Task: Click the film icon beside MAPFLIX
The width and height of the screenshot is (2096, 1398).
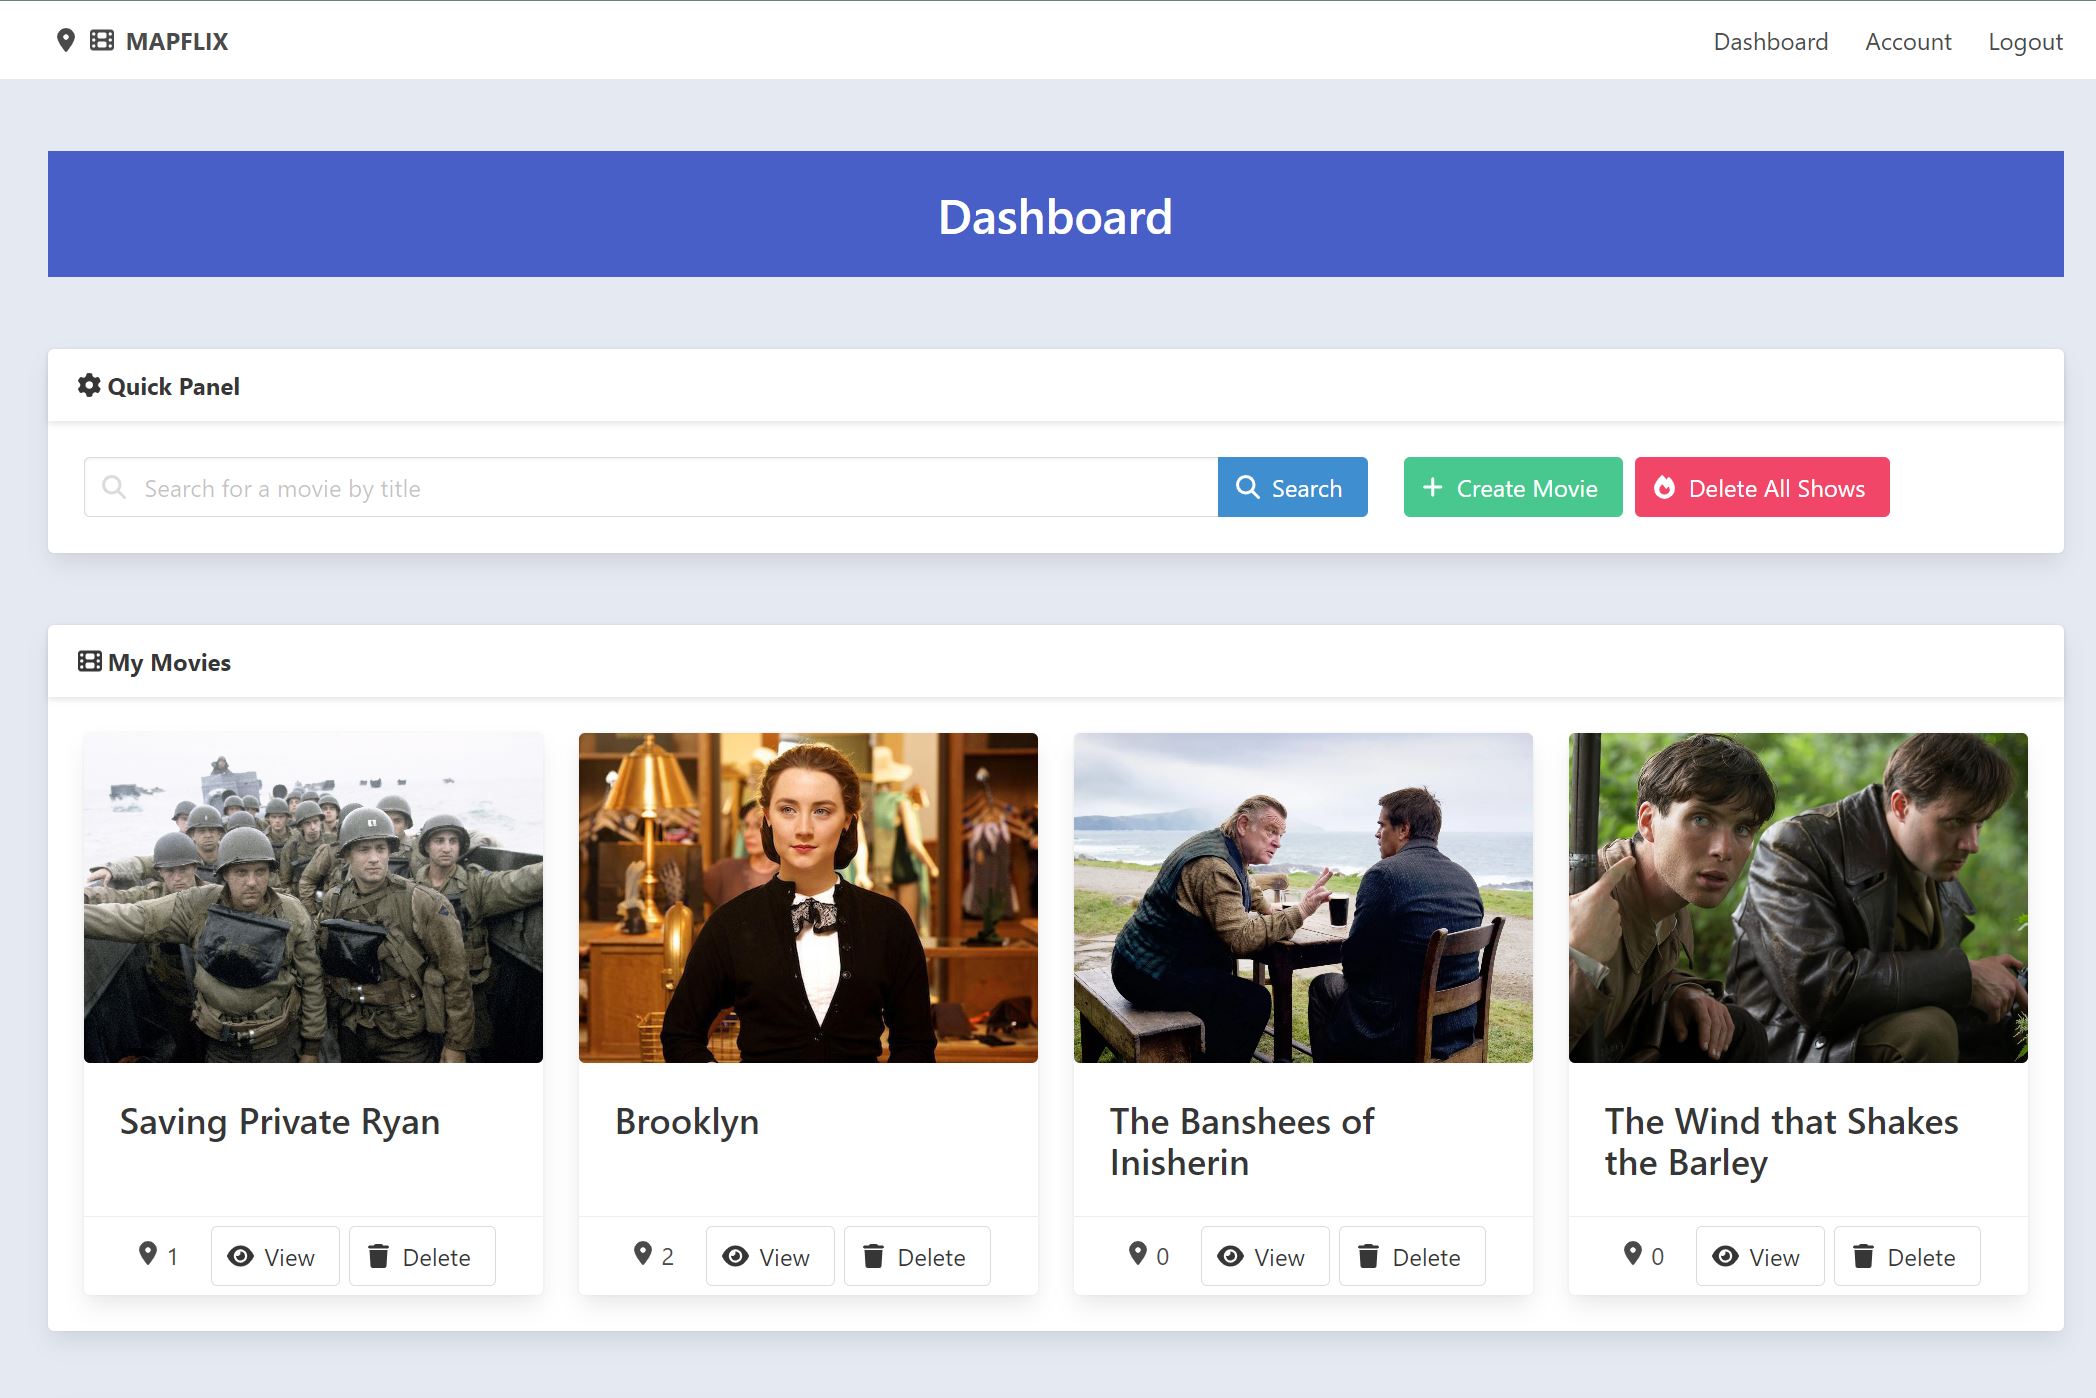Action: pyautogui.click(x=102, y=41)
